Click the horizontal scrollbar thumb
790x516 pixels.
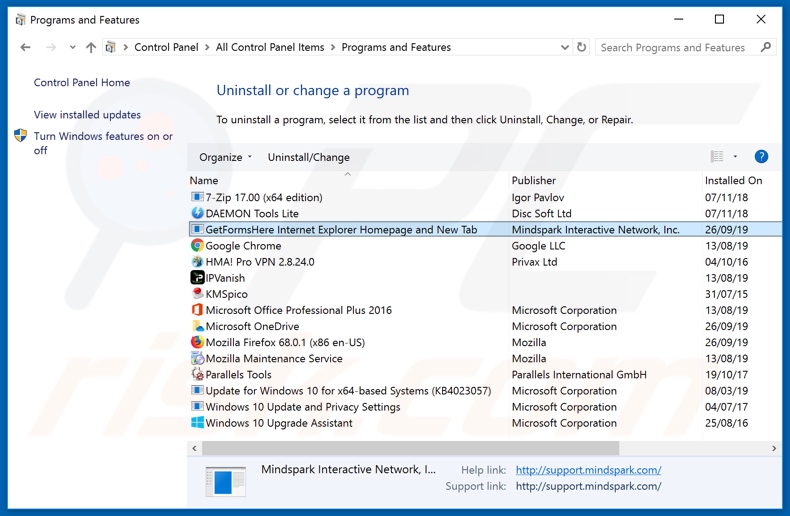pos(410,448)
